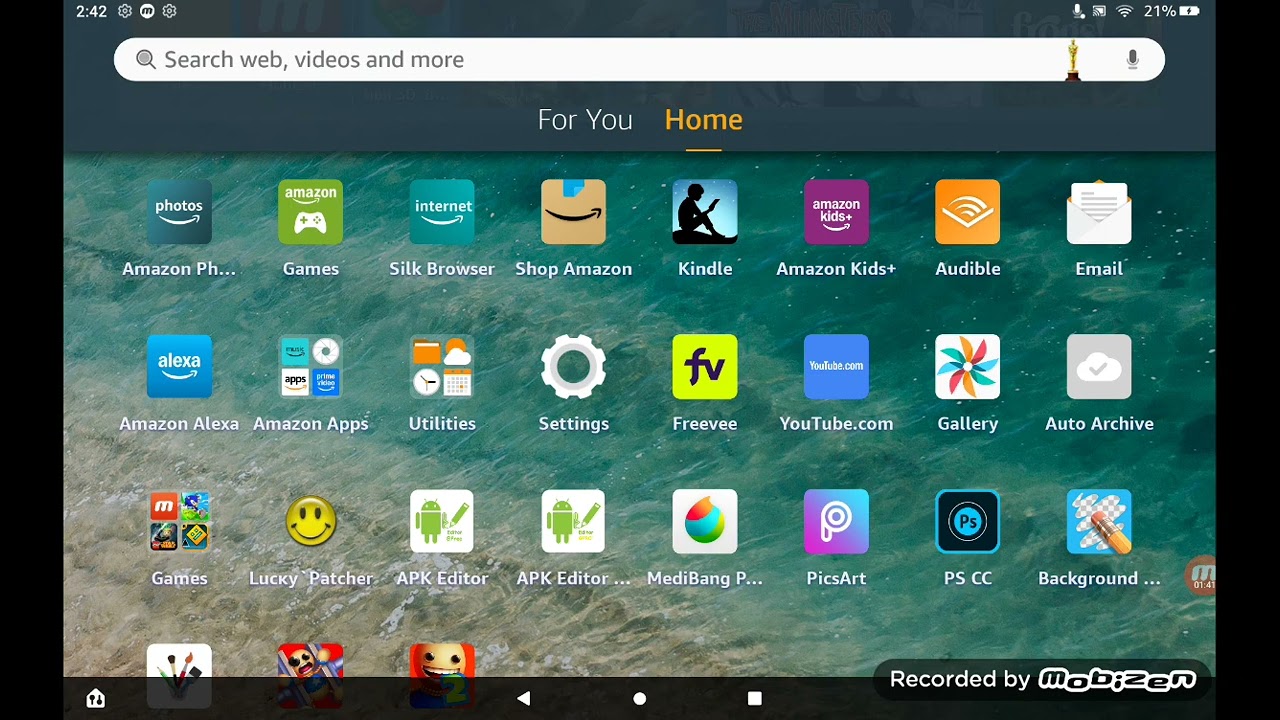Tap the search web, videos field
Screen dimensions: 1280x720
click(x=639, y=60)
